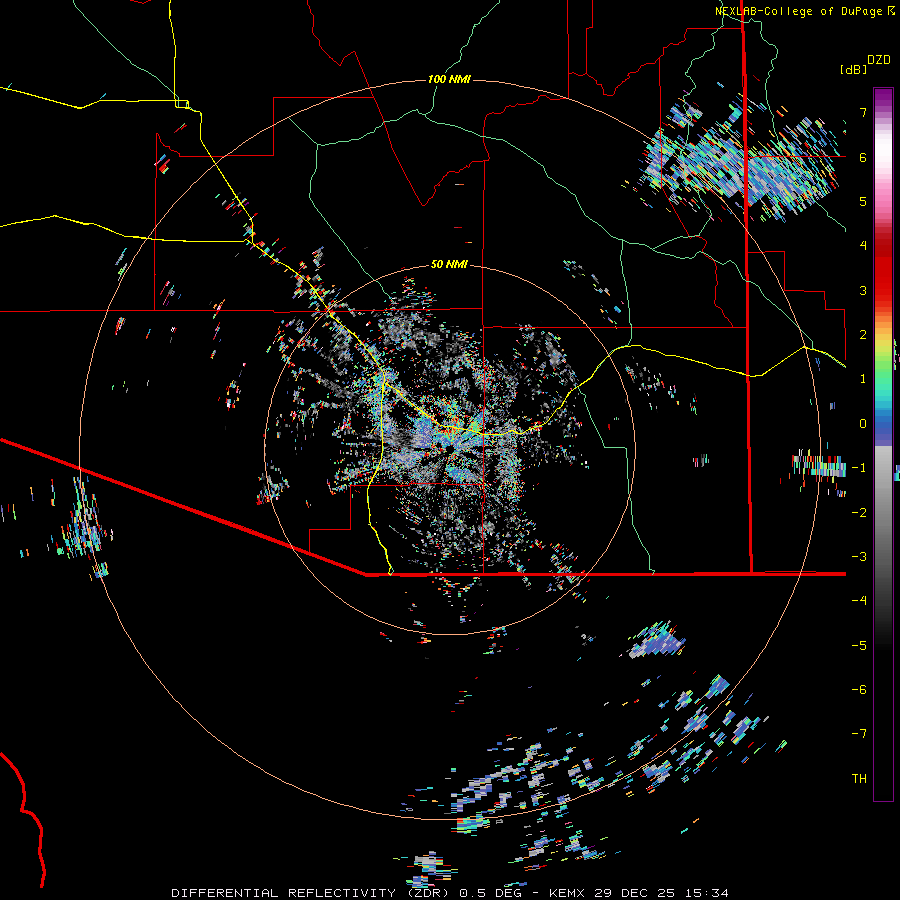Click the legend value -7
This screenshot has height=900, width=900.
coord(859,734)
